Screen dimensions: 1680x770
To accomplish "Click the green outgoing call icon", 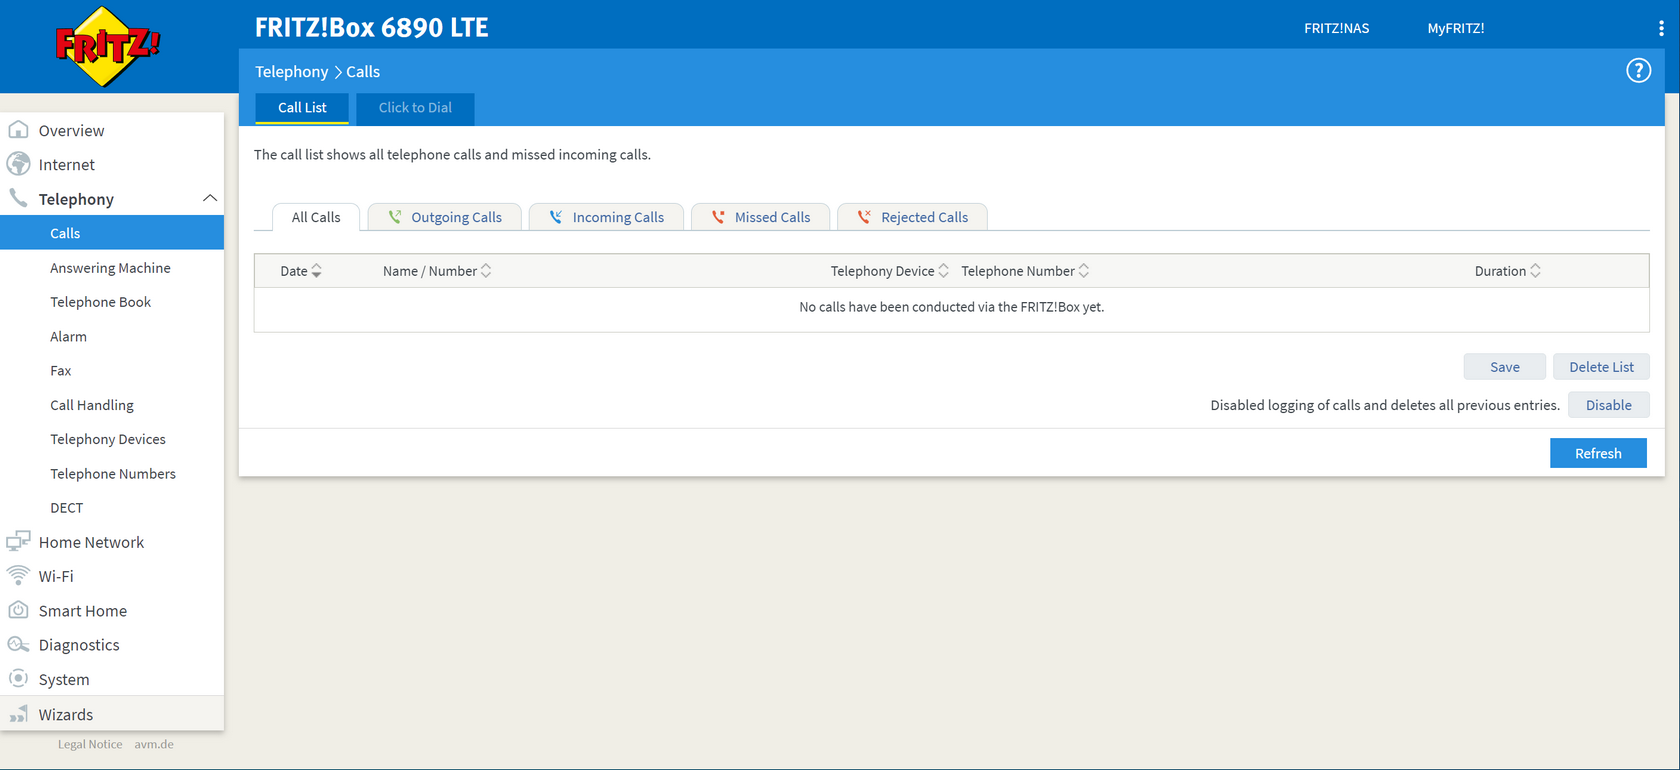I will 395,217.
